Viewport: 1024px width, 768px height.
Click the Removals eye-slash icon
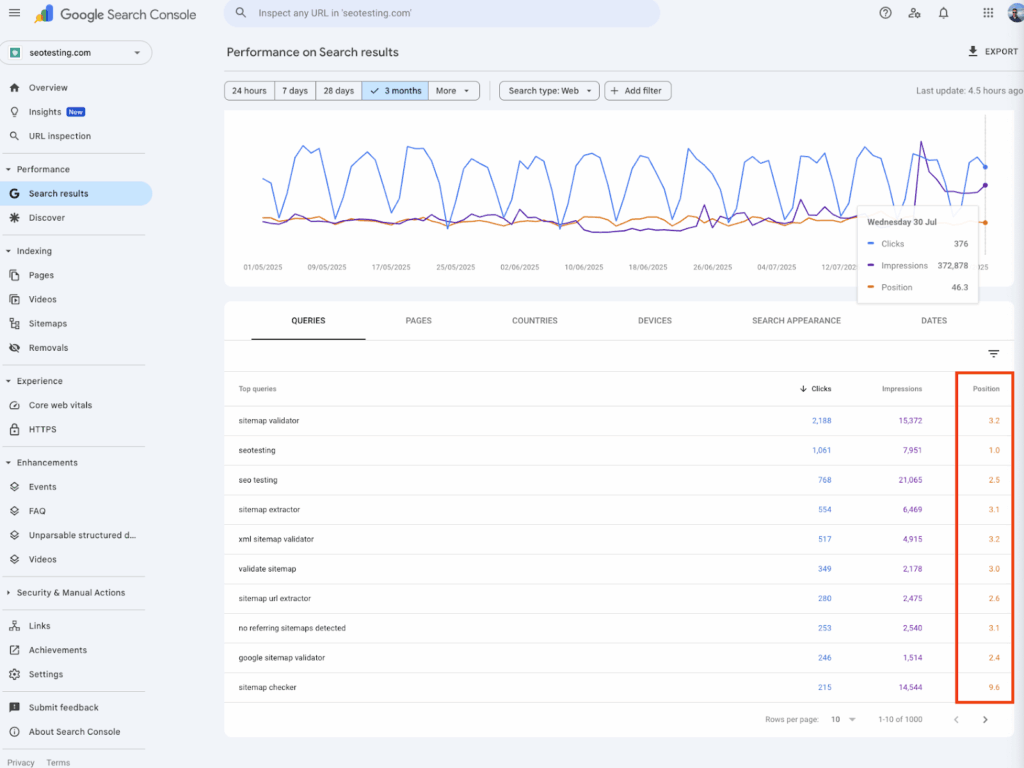point(14,347)
